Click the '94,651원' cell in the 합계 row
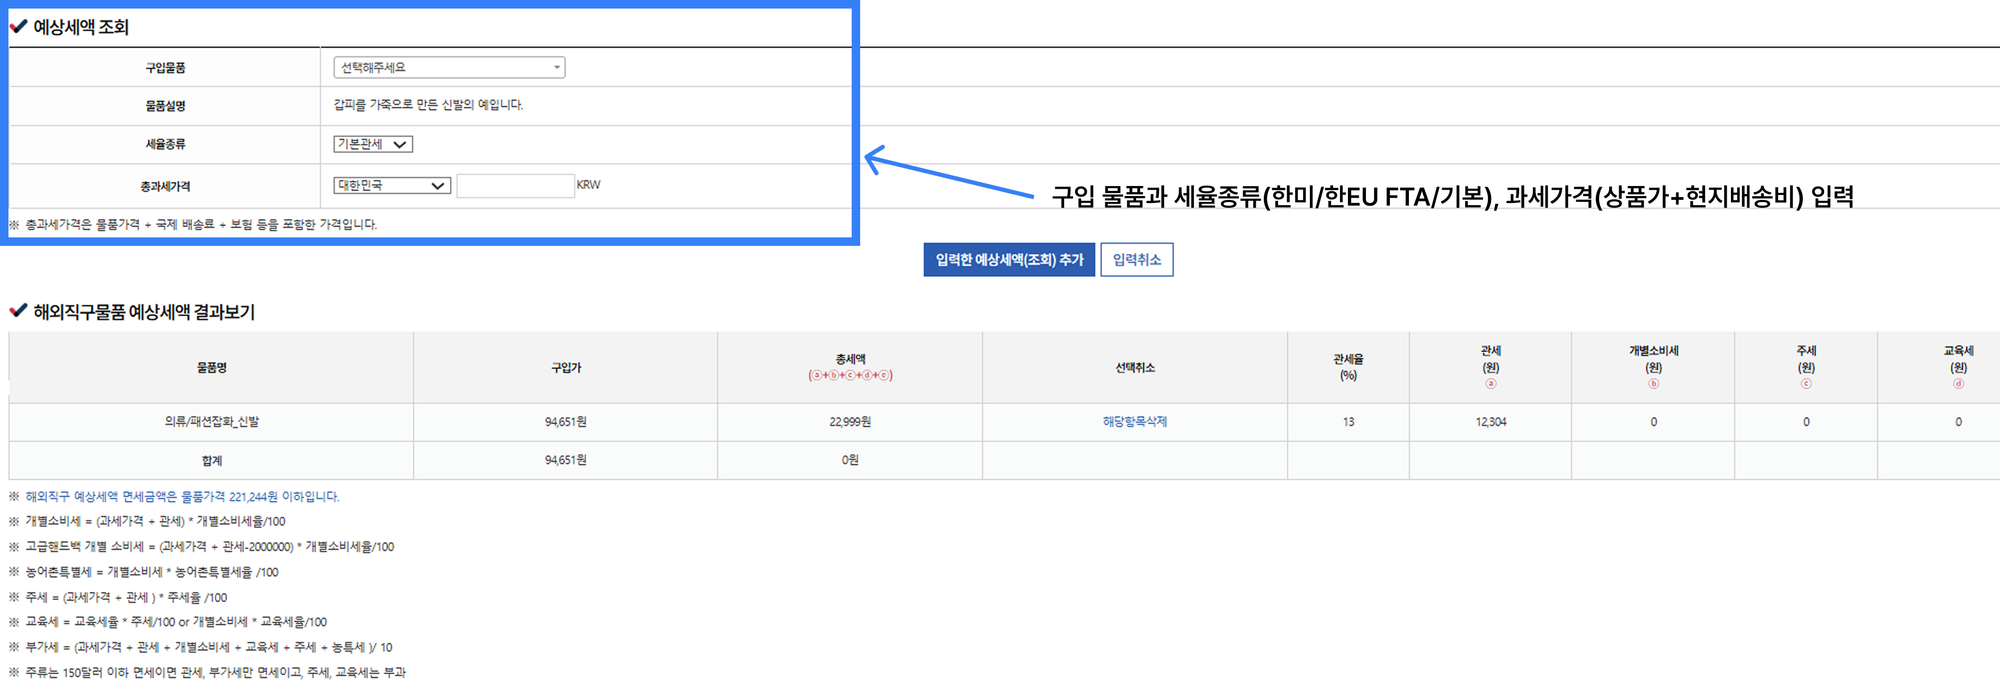 [x=566, y=460]
